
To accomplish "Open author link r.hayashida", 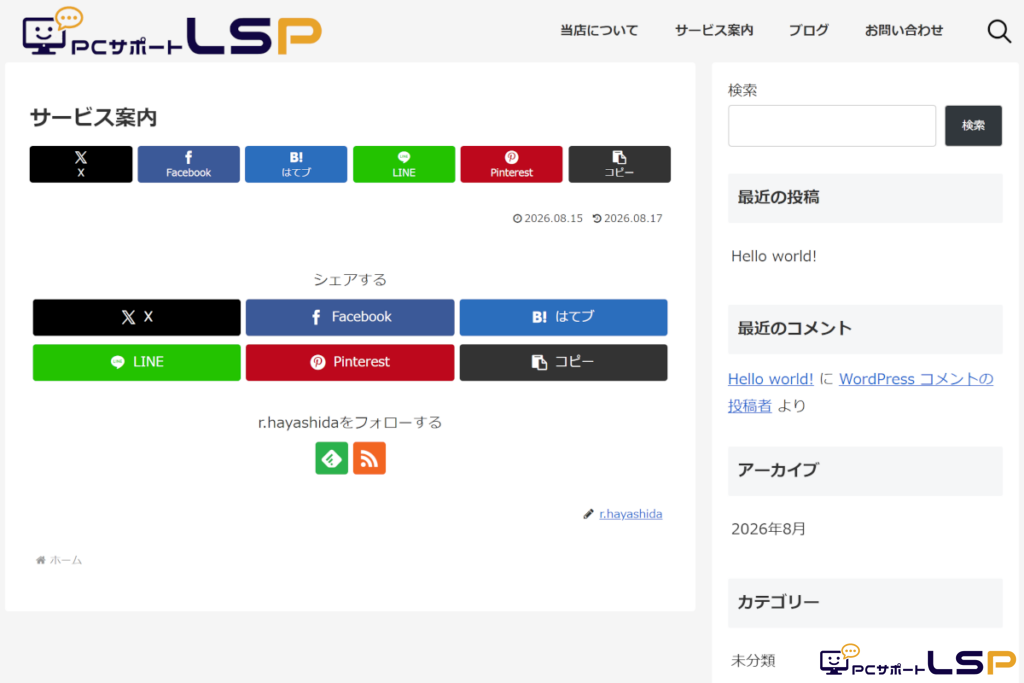I will (631, 514).
